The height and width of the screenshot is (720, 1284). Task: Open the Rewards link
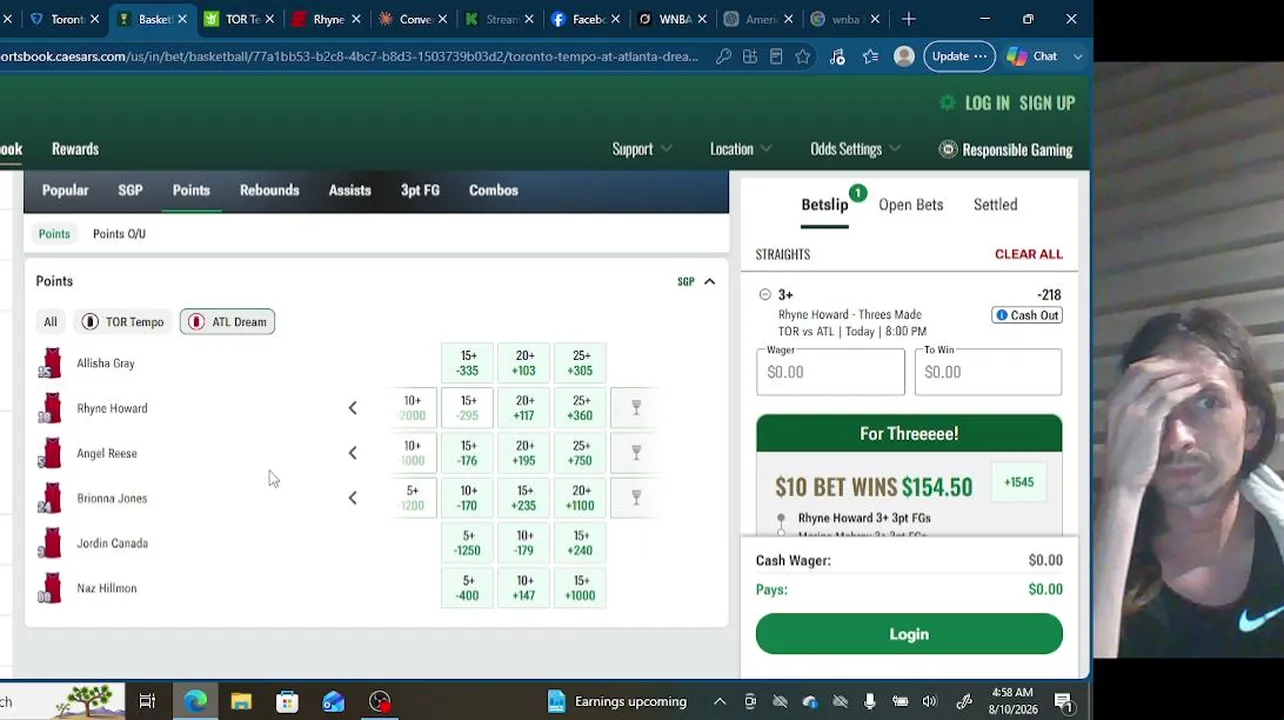tap(75, 149)
